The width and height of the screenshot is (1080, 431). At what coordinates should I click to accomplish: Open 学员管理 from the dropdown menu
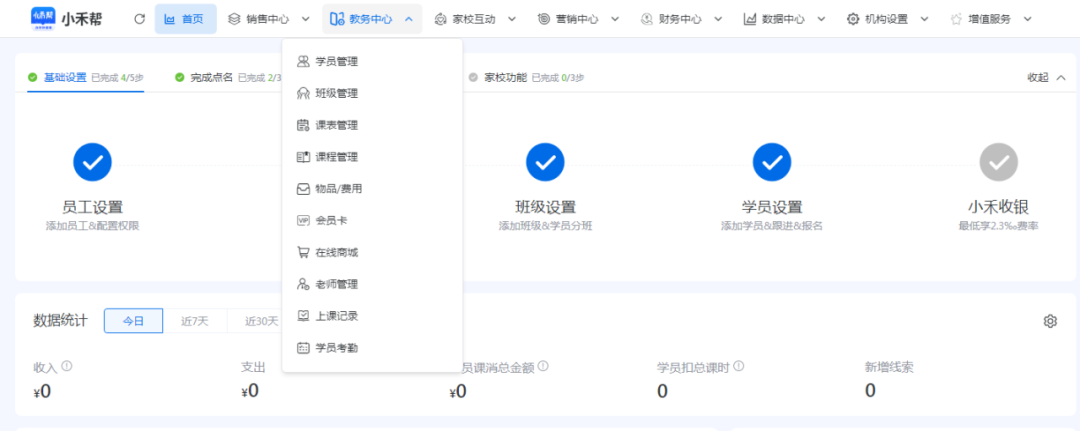[336, 62]
